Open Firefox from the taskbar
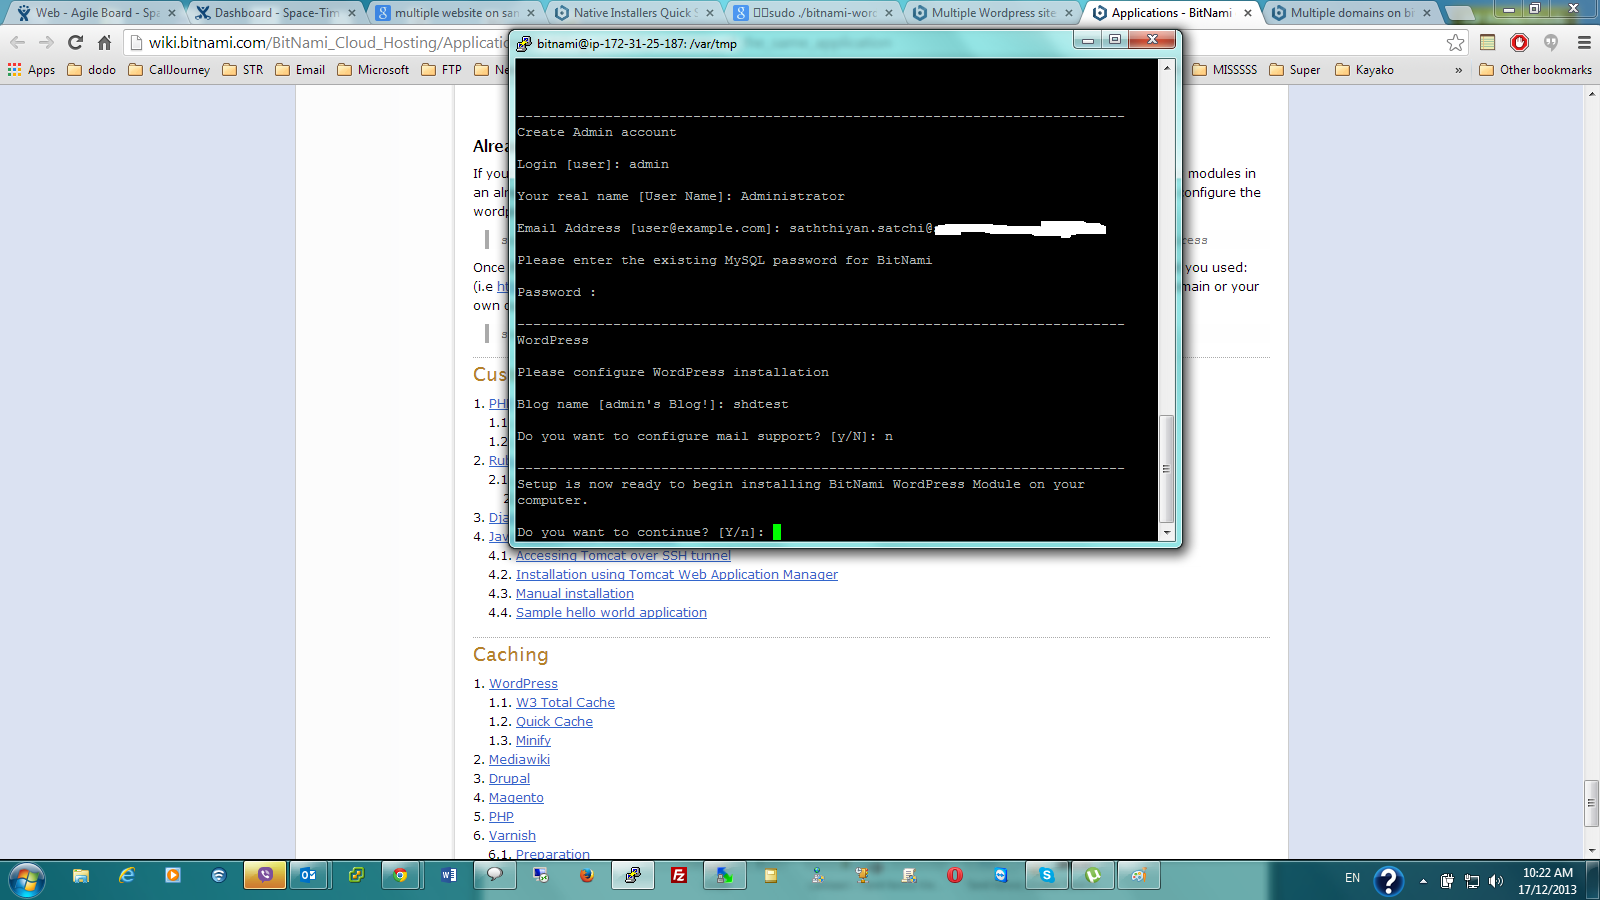This screenshot has height=900, width=1600. (587, 876)
